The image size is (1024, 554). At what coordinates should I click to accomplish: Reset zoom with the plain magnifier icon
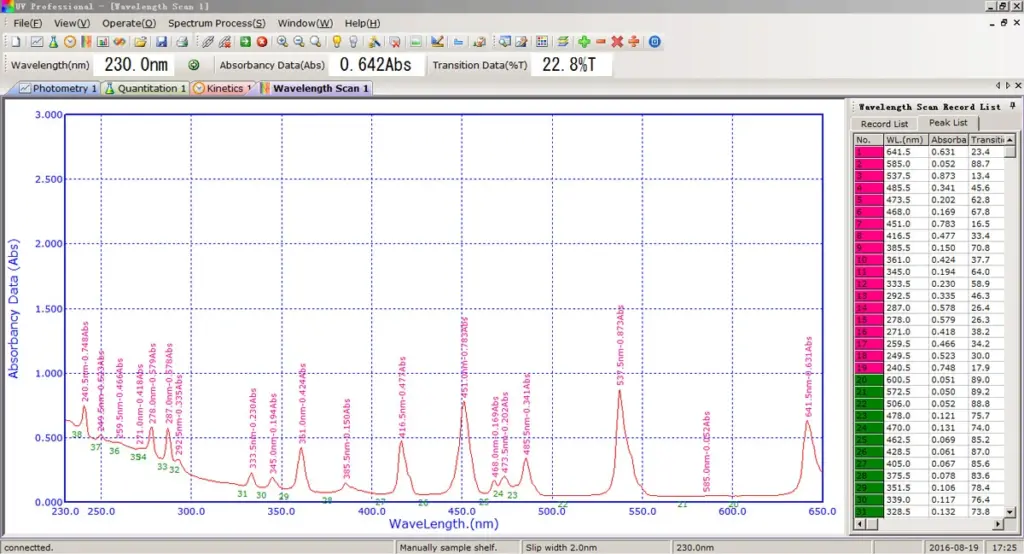coord(315,42)
